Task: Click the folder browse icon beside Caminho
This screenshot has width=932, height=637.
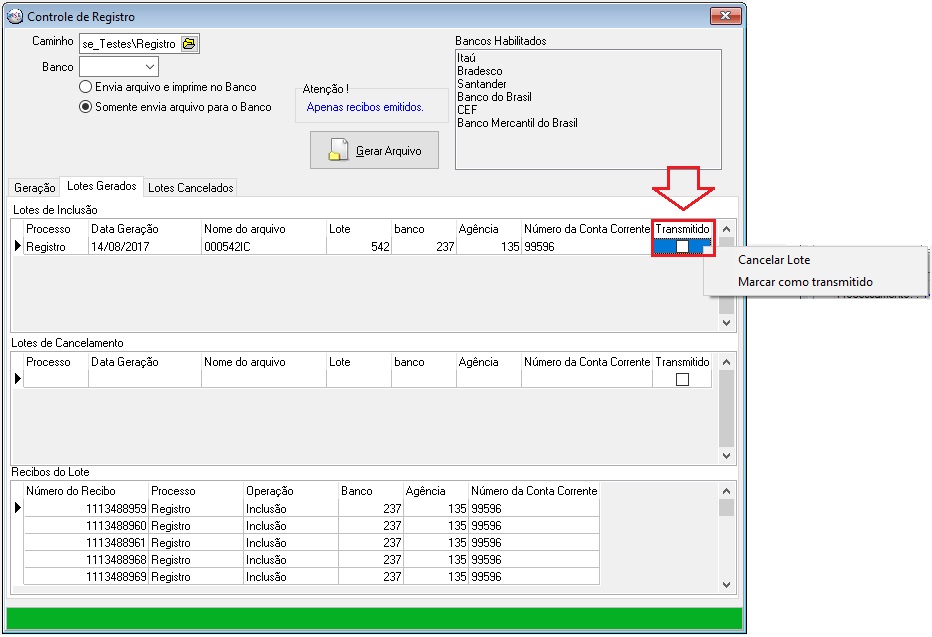Action: pos(189,43)
